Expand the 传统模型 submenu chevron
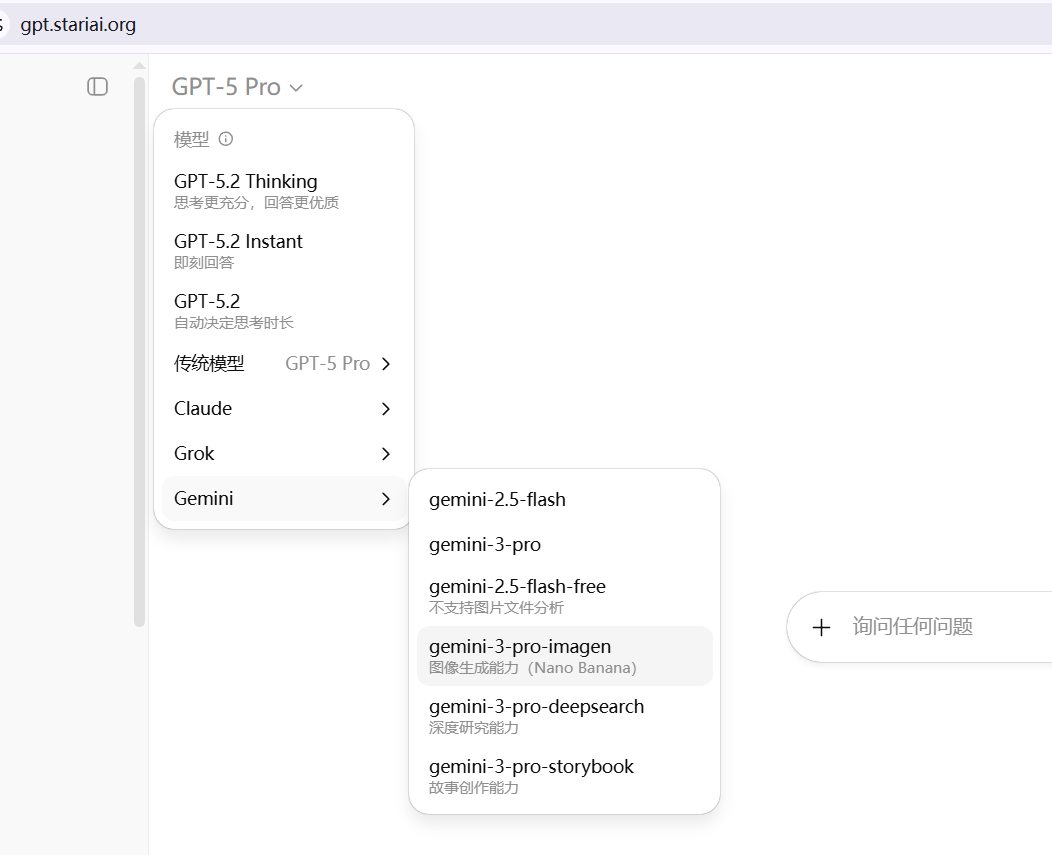The width and height of the screenshot is (1052, 855). pyautogui.click(x=386, y=364)
